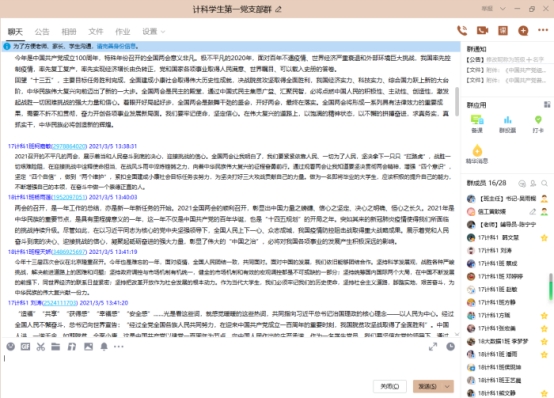Click the invite members plus icon
The height and width of the screenshot is (398, 554).
tap(523, 31)
